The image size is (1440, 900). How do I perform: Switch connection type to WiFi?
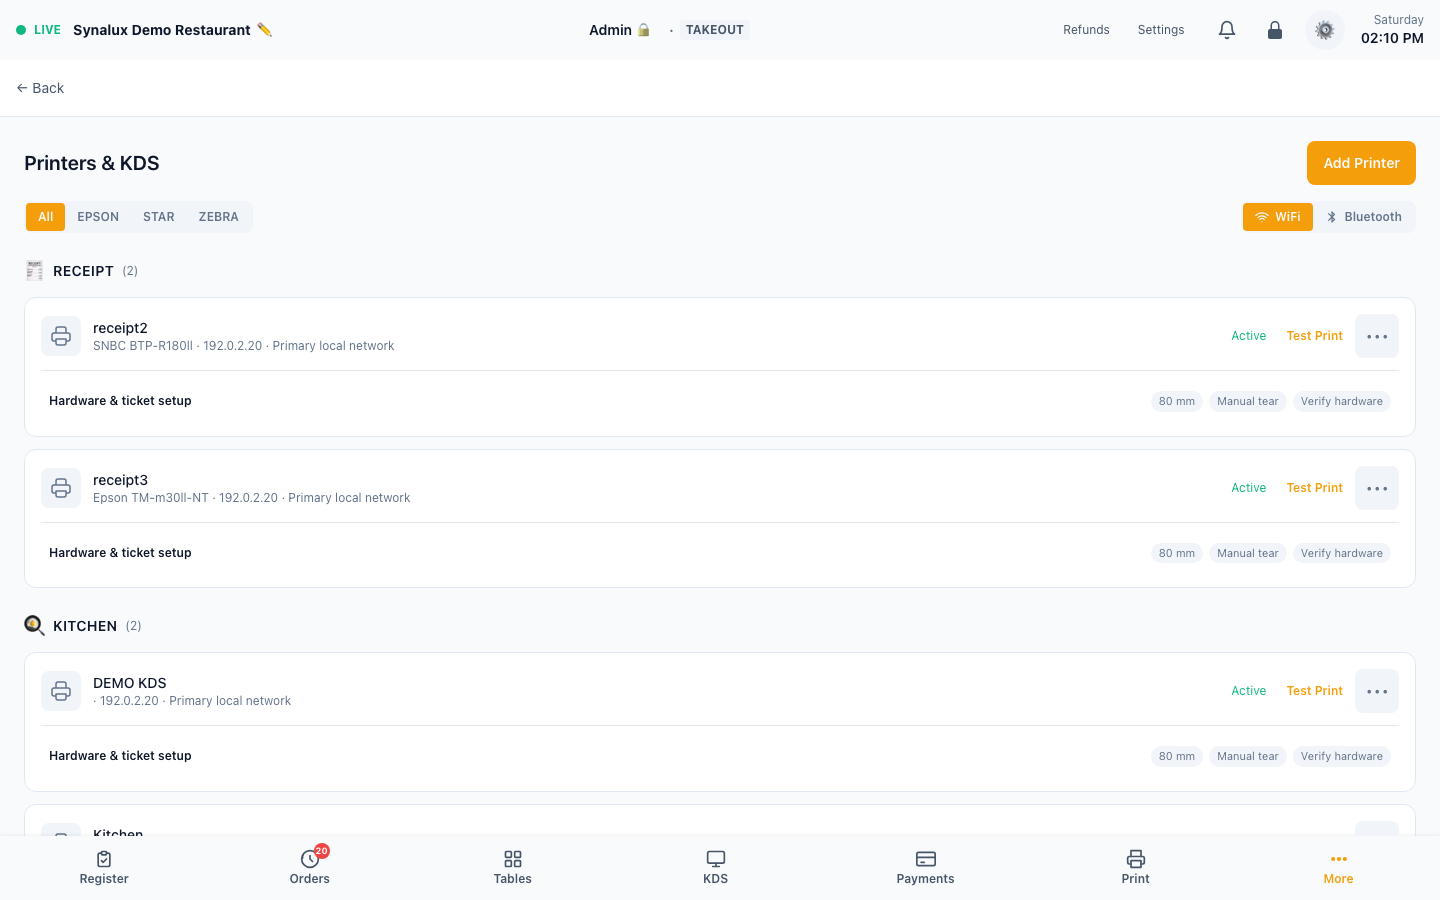[x=1278, y=217]
